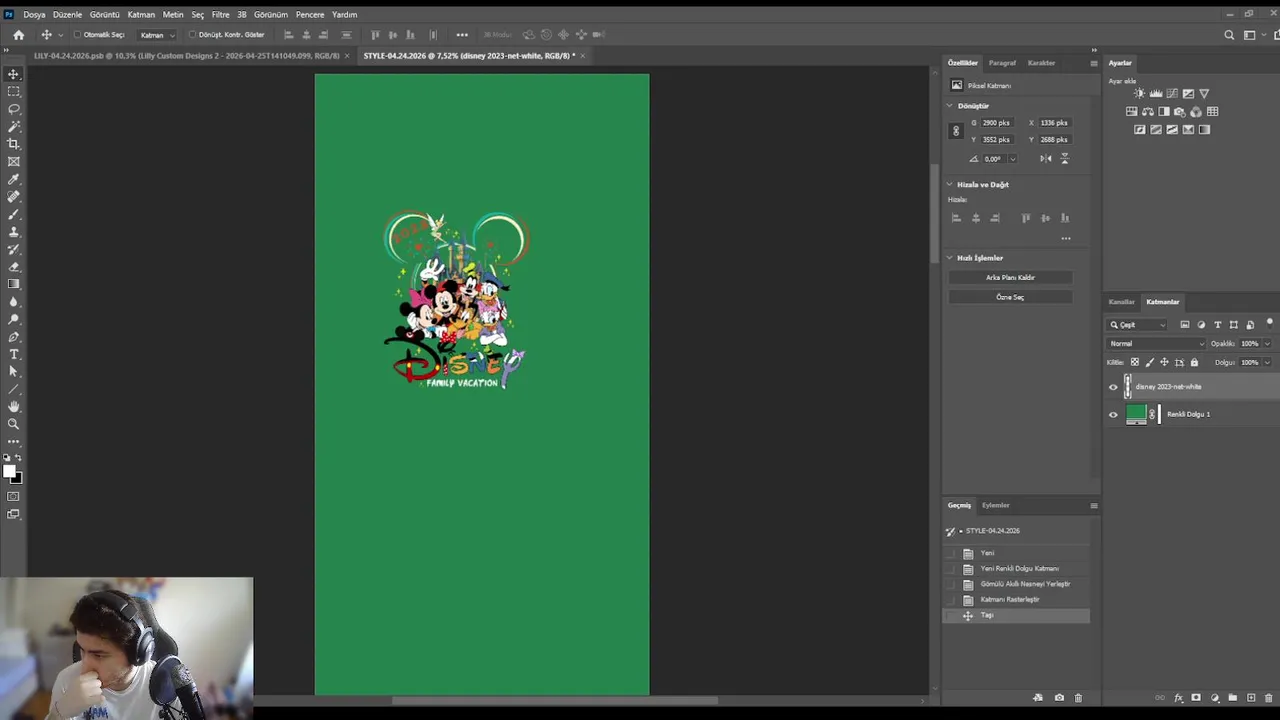
Task: Enable Dönüşt. Kontr. Göster checkbox
Action: [x=192, y=35]
